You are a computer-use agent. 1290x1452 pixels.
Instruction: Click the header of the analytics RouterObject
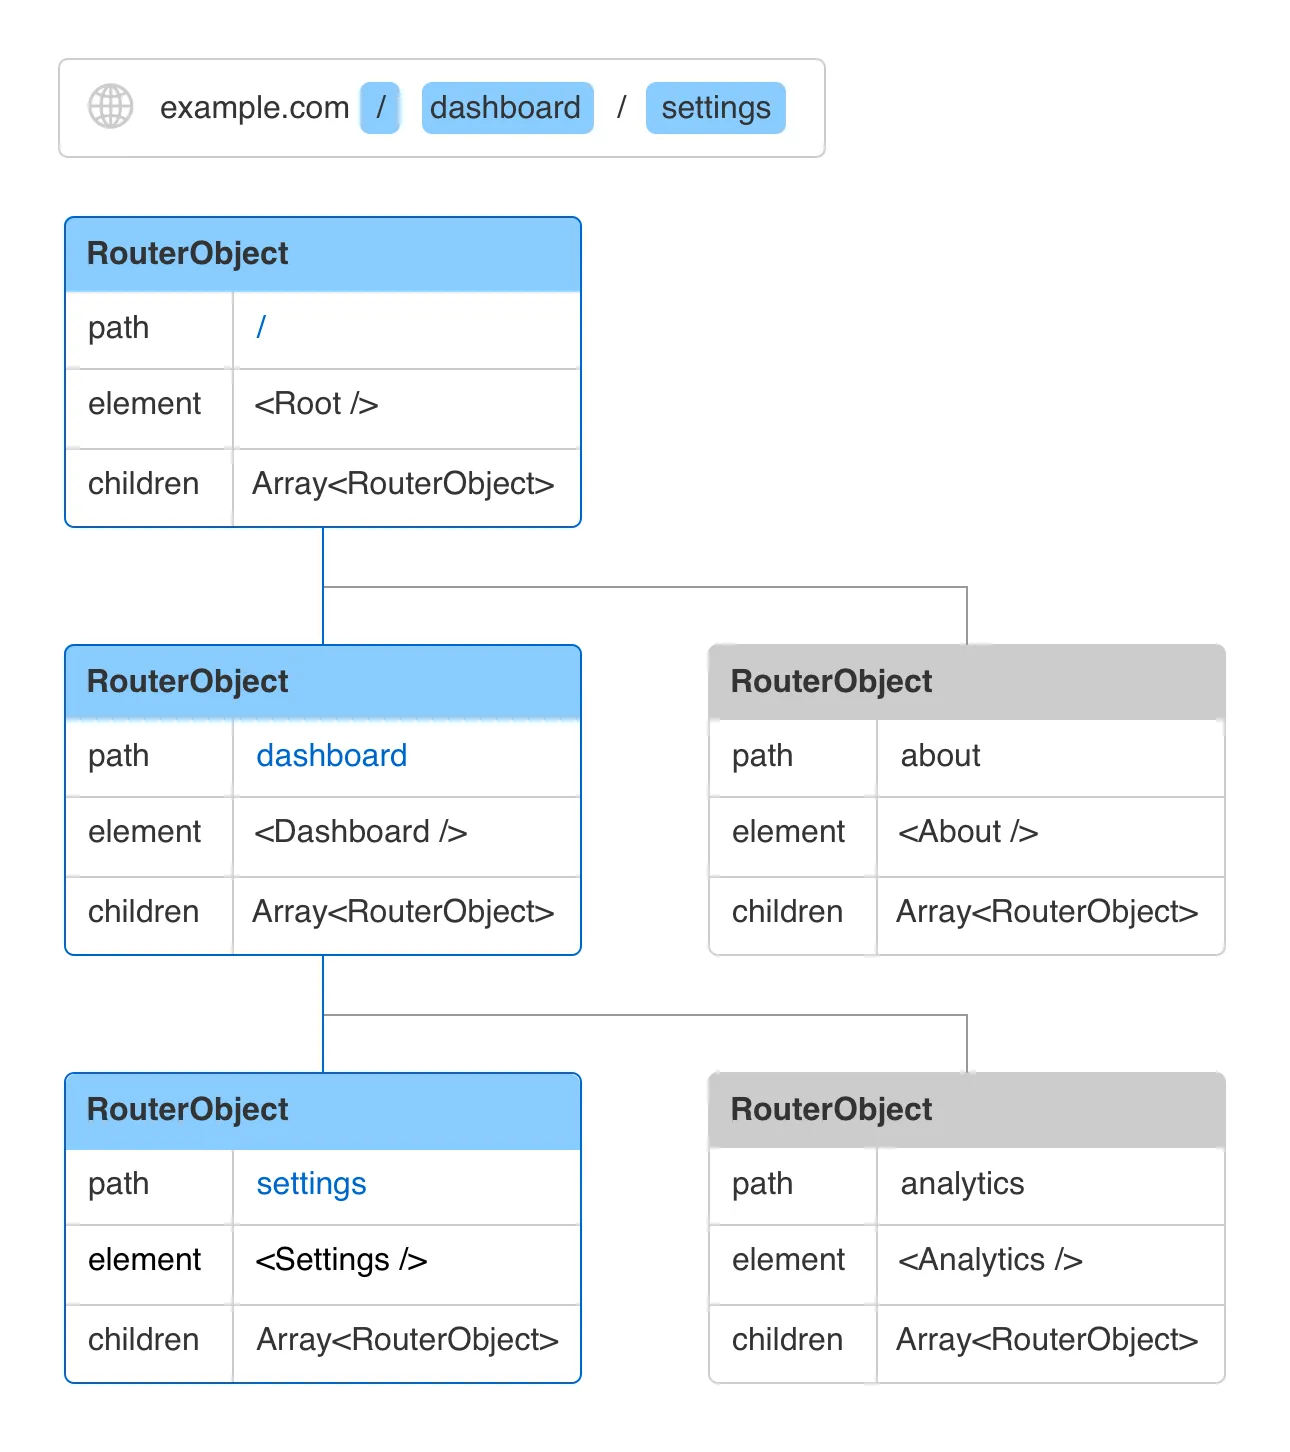pos(966,1110)
